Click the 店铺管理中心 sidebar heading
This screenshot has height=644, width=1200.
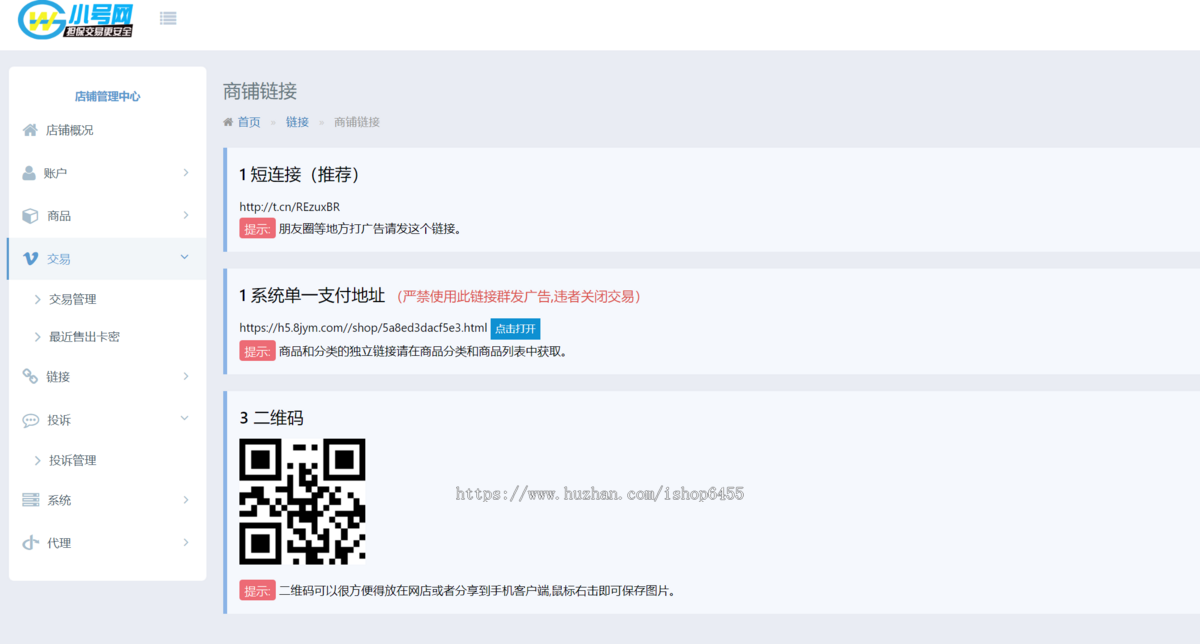[107, 97]
